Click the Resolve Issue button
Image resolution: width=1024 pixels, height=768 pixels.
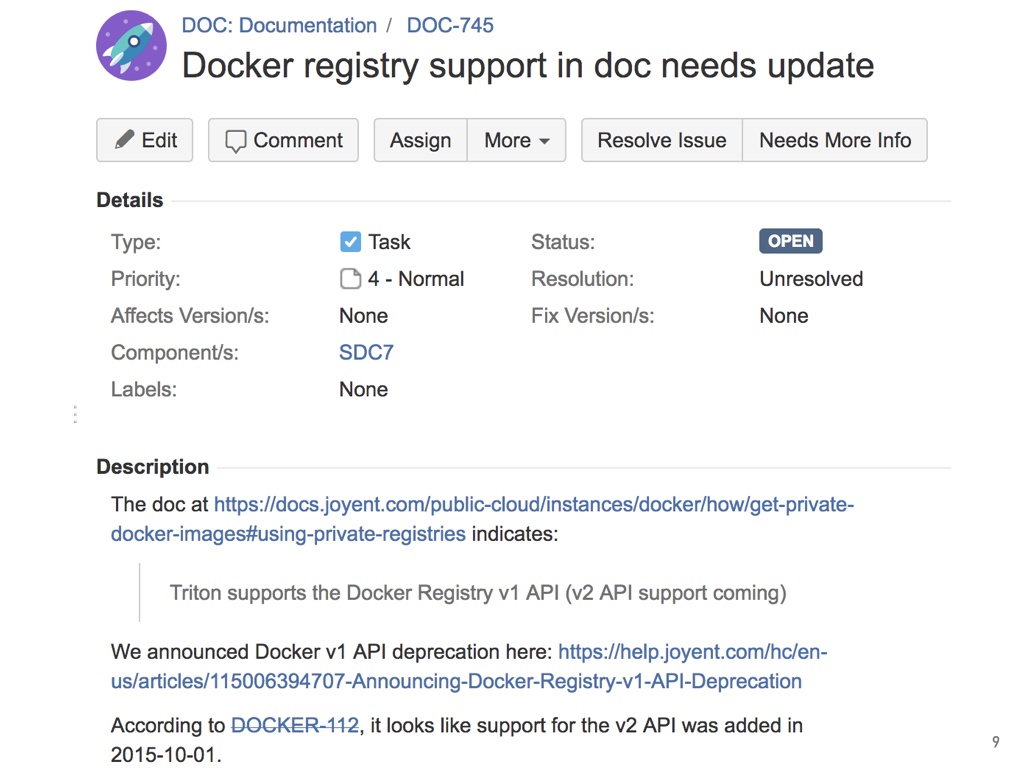click(661, 140)
